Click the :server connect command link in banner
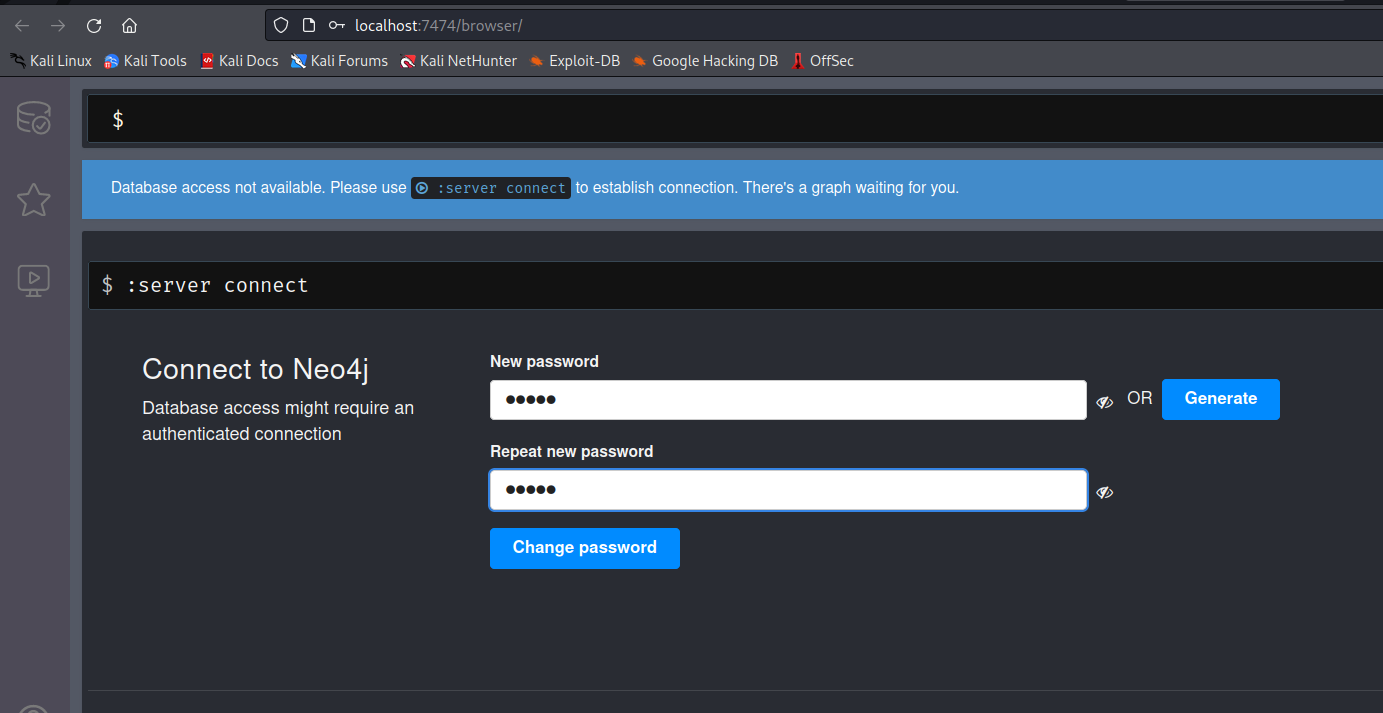 491,188
